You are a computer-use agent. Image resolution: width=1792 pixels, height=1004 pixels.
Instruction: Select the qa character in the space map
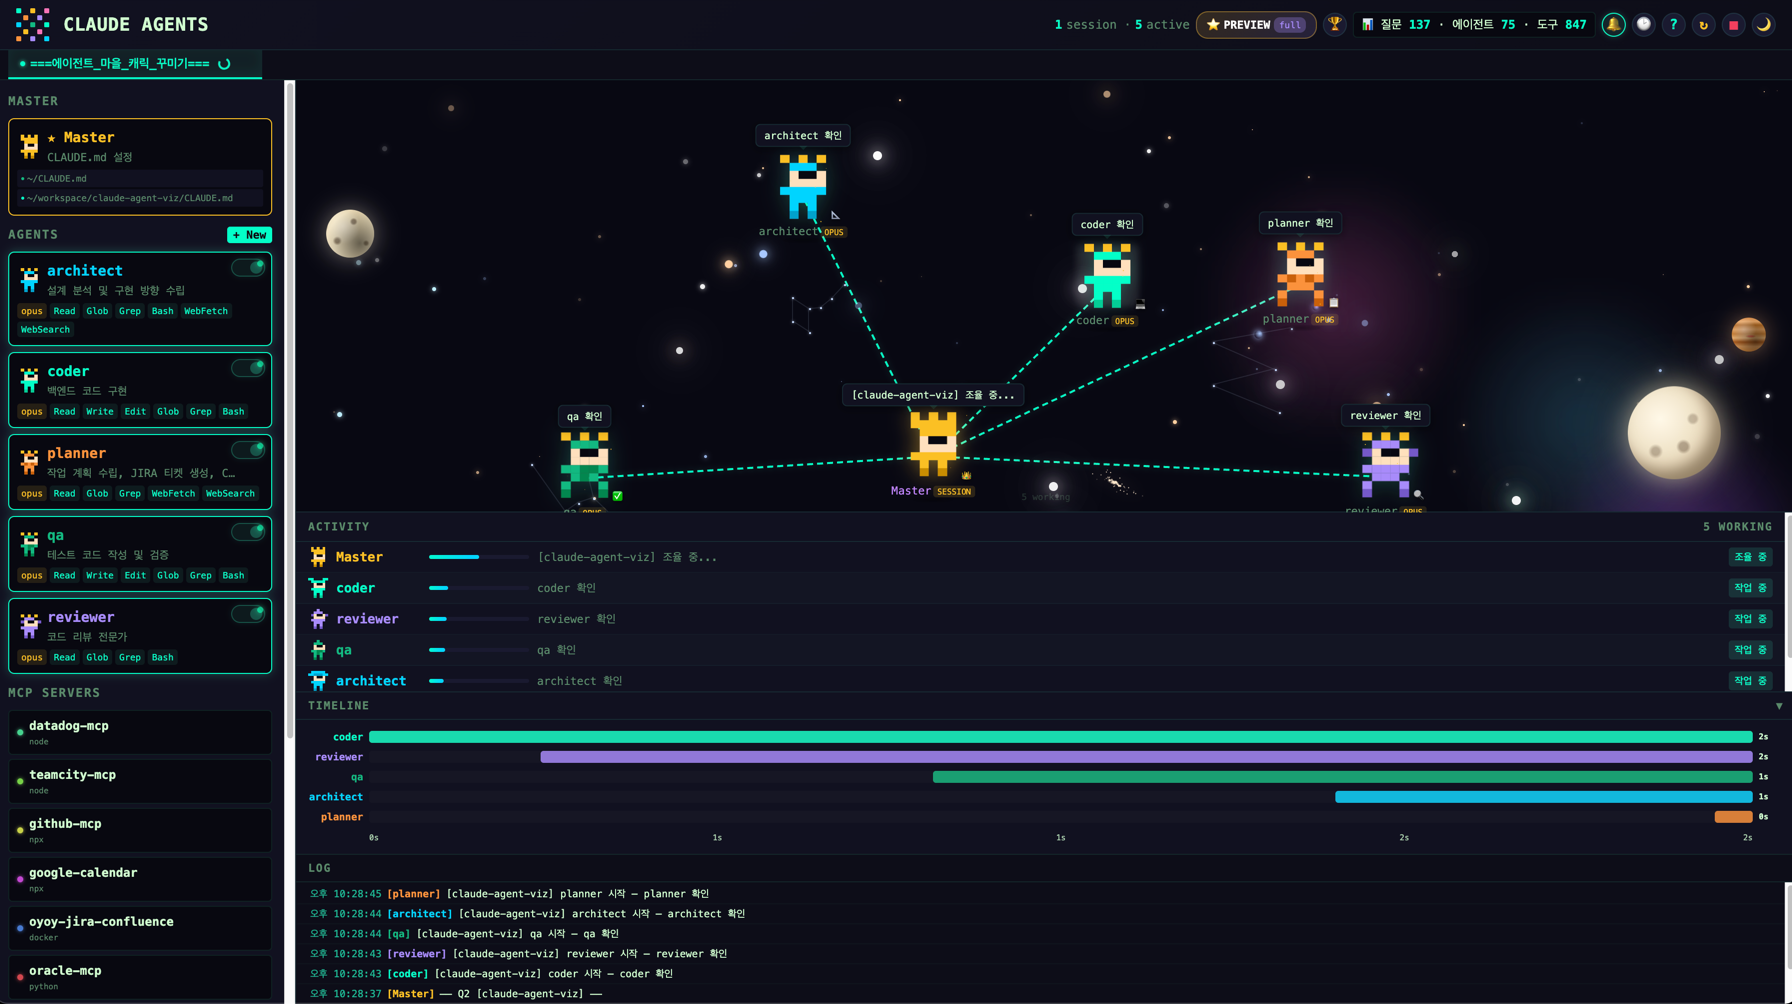tap(585, 465)
